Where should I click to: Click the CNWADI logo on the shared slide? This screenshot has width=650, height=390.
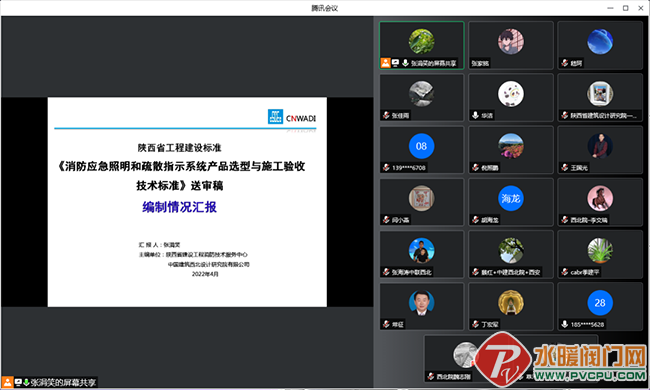coord(292,117)
